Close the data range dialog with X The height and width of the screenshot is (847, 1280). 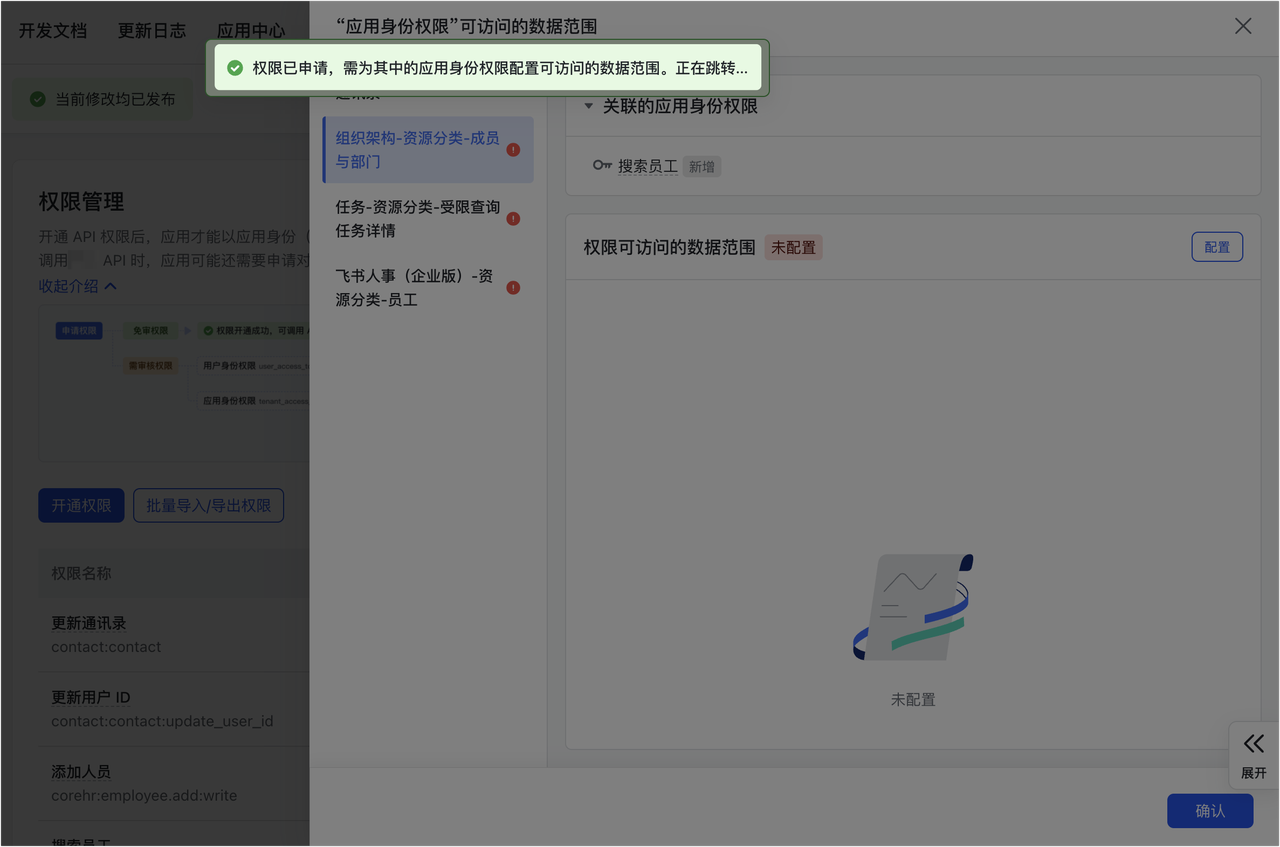(1243, 26)
